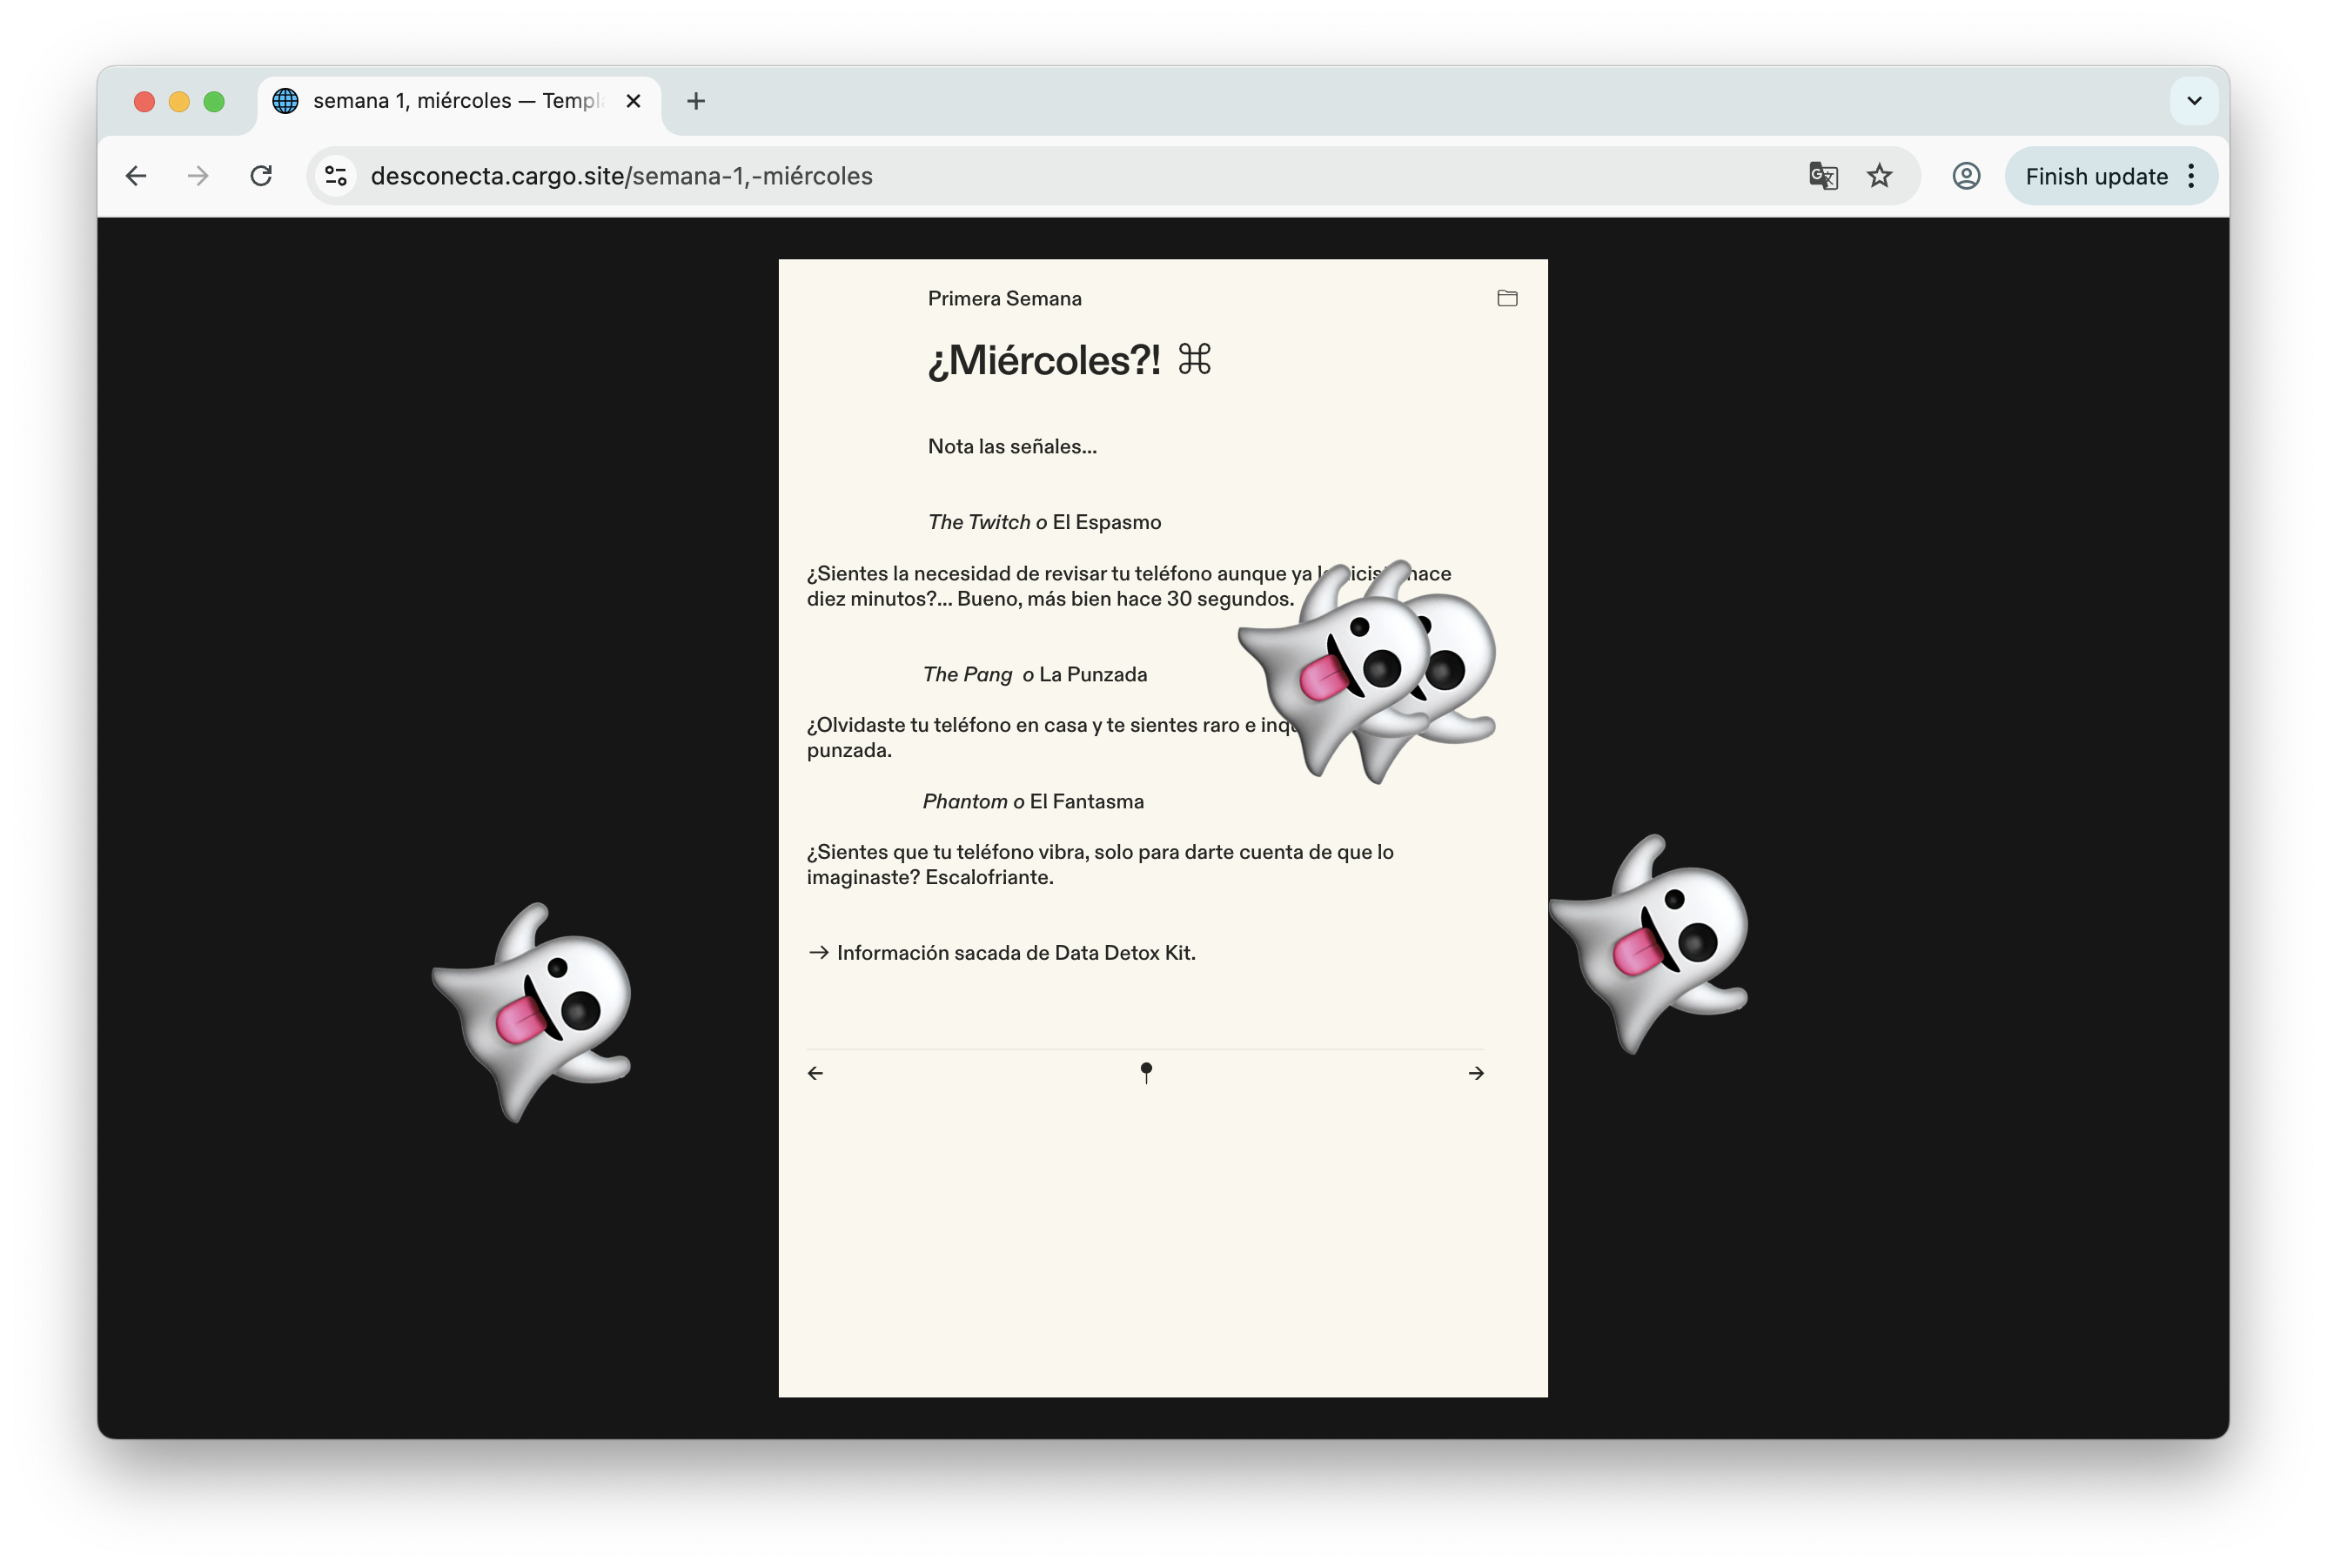Open the Google Translate icon in the address bar
Viewport: 2327px width, 1568px height.
click(x=1822, y=176)
